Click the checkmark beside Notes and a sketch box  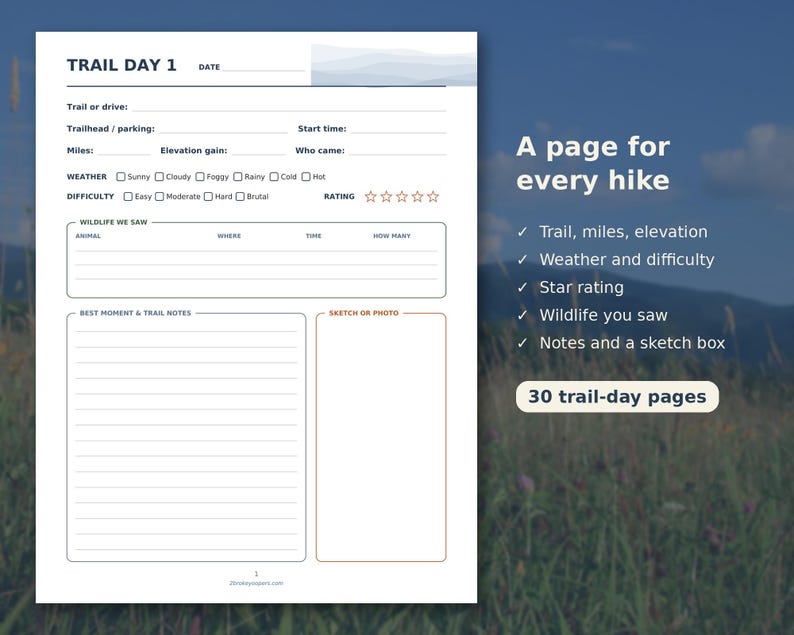[x=523, y=343]
